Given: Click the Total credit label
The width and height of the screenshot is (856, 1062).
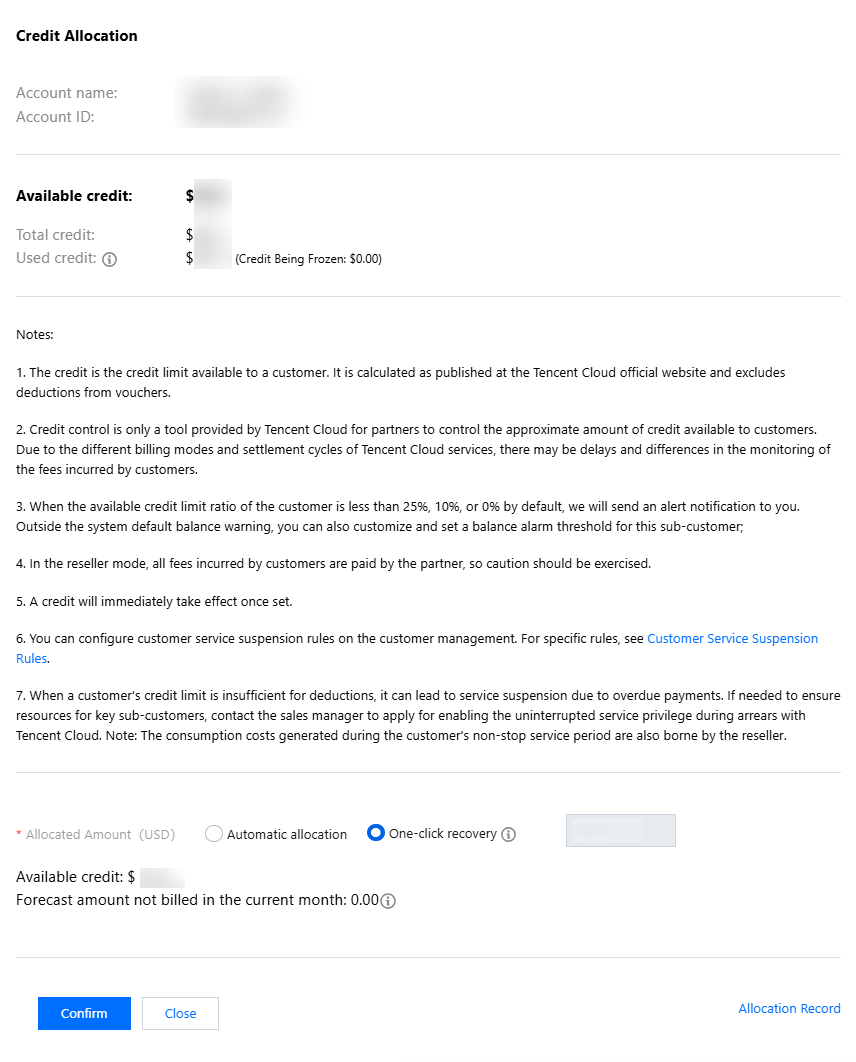Looking at the screenshot, I should [x=56, y=235].
